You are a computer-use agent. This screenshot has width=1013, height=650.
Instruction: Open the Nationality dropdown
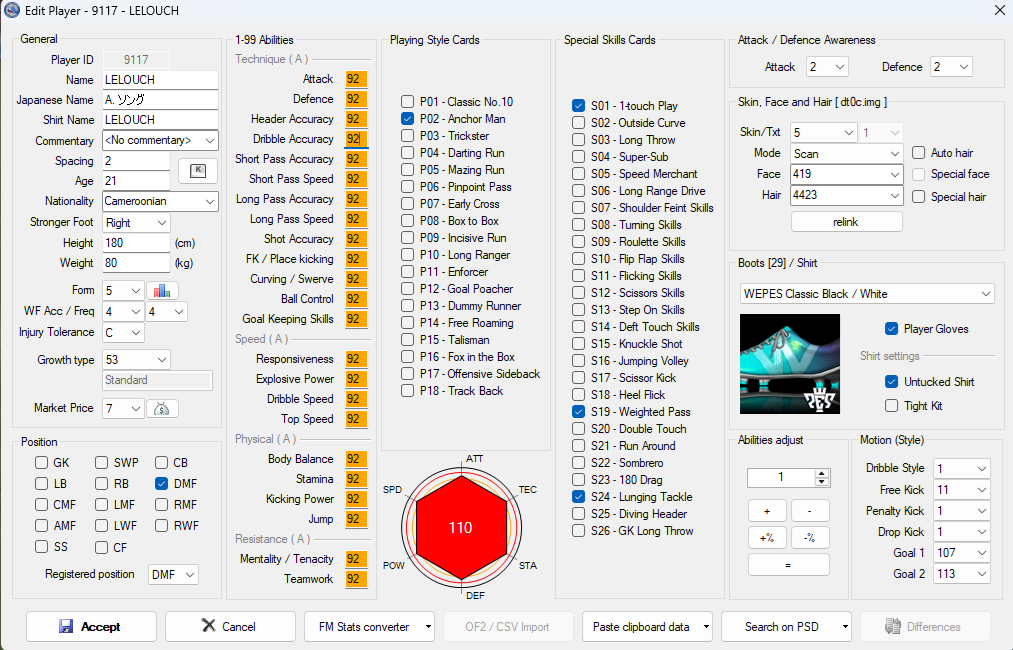[x=209, y=202]
